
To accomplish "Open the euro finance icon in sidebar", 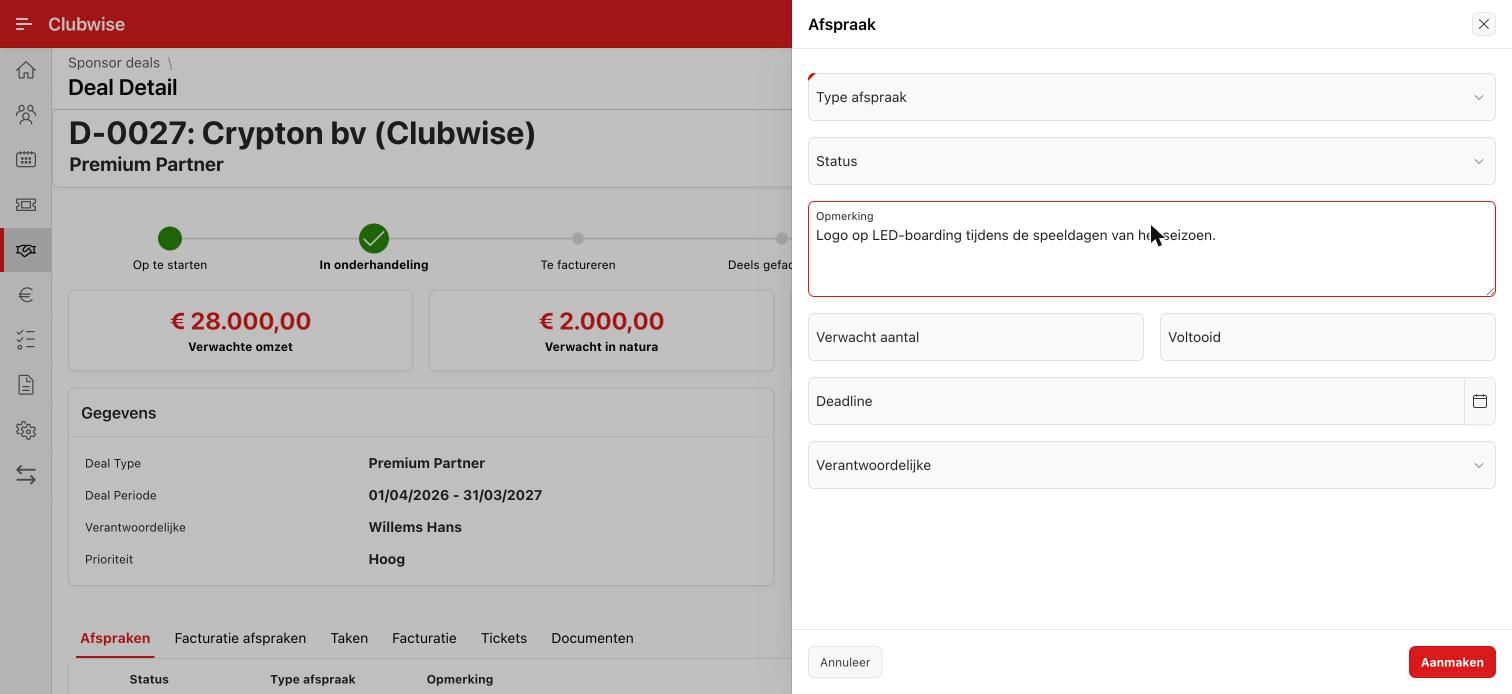I will [26, 295].
